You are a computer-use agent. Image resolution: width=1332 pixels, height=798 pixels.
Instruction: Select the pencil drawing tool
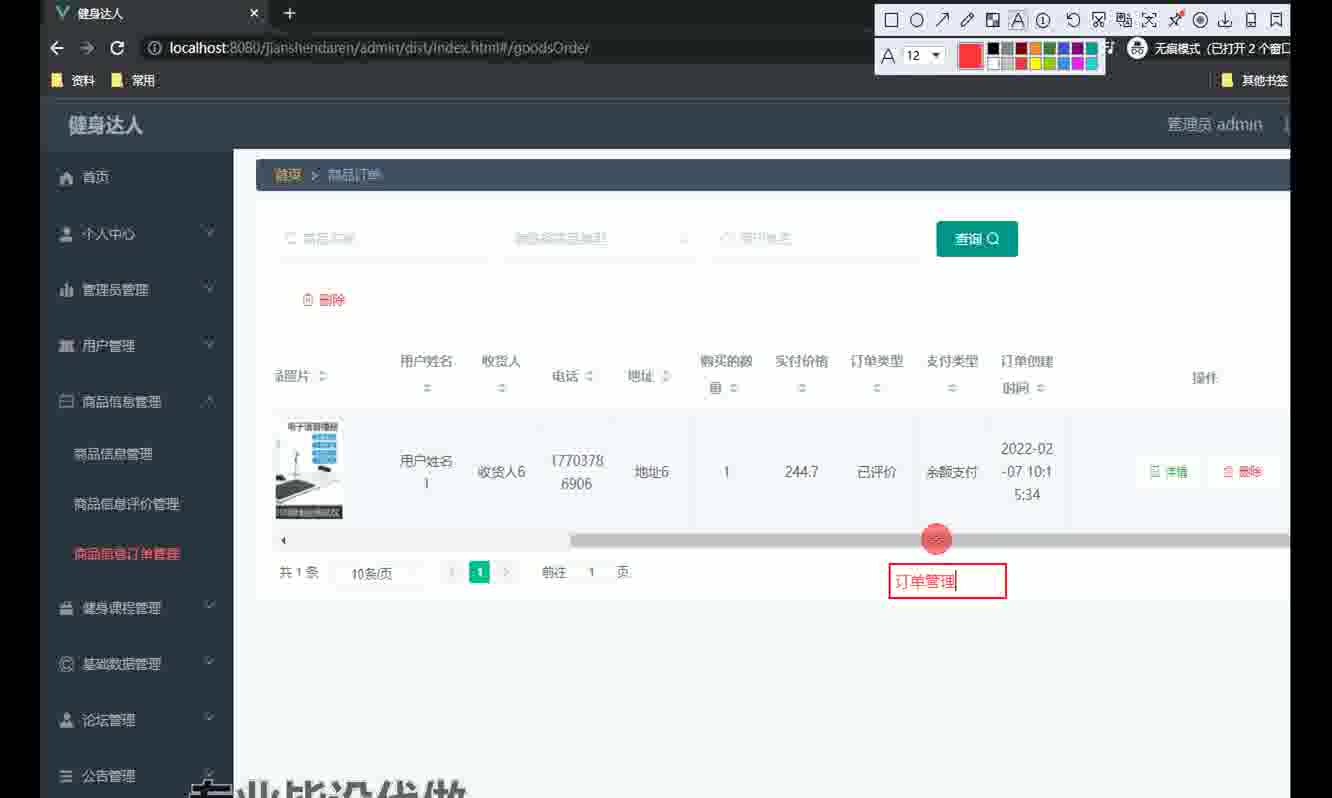pos(967,20)
